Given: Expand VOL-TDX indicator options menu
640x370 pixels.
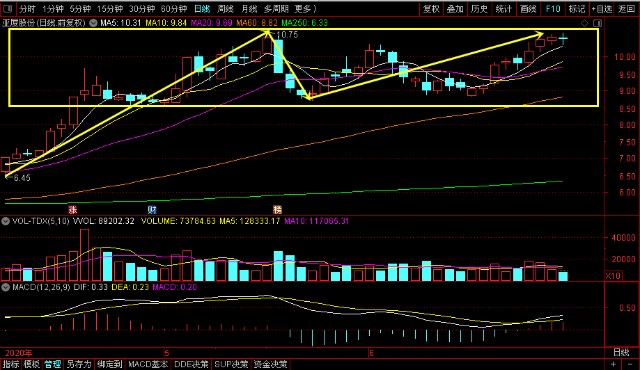Looking at the screenshot, I should [5, 221].
